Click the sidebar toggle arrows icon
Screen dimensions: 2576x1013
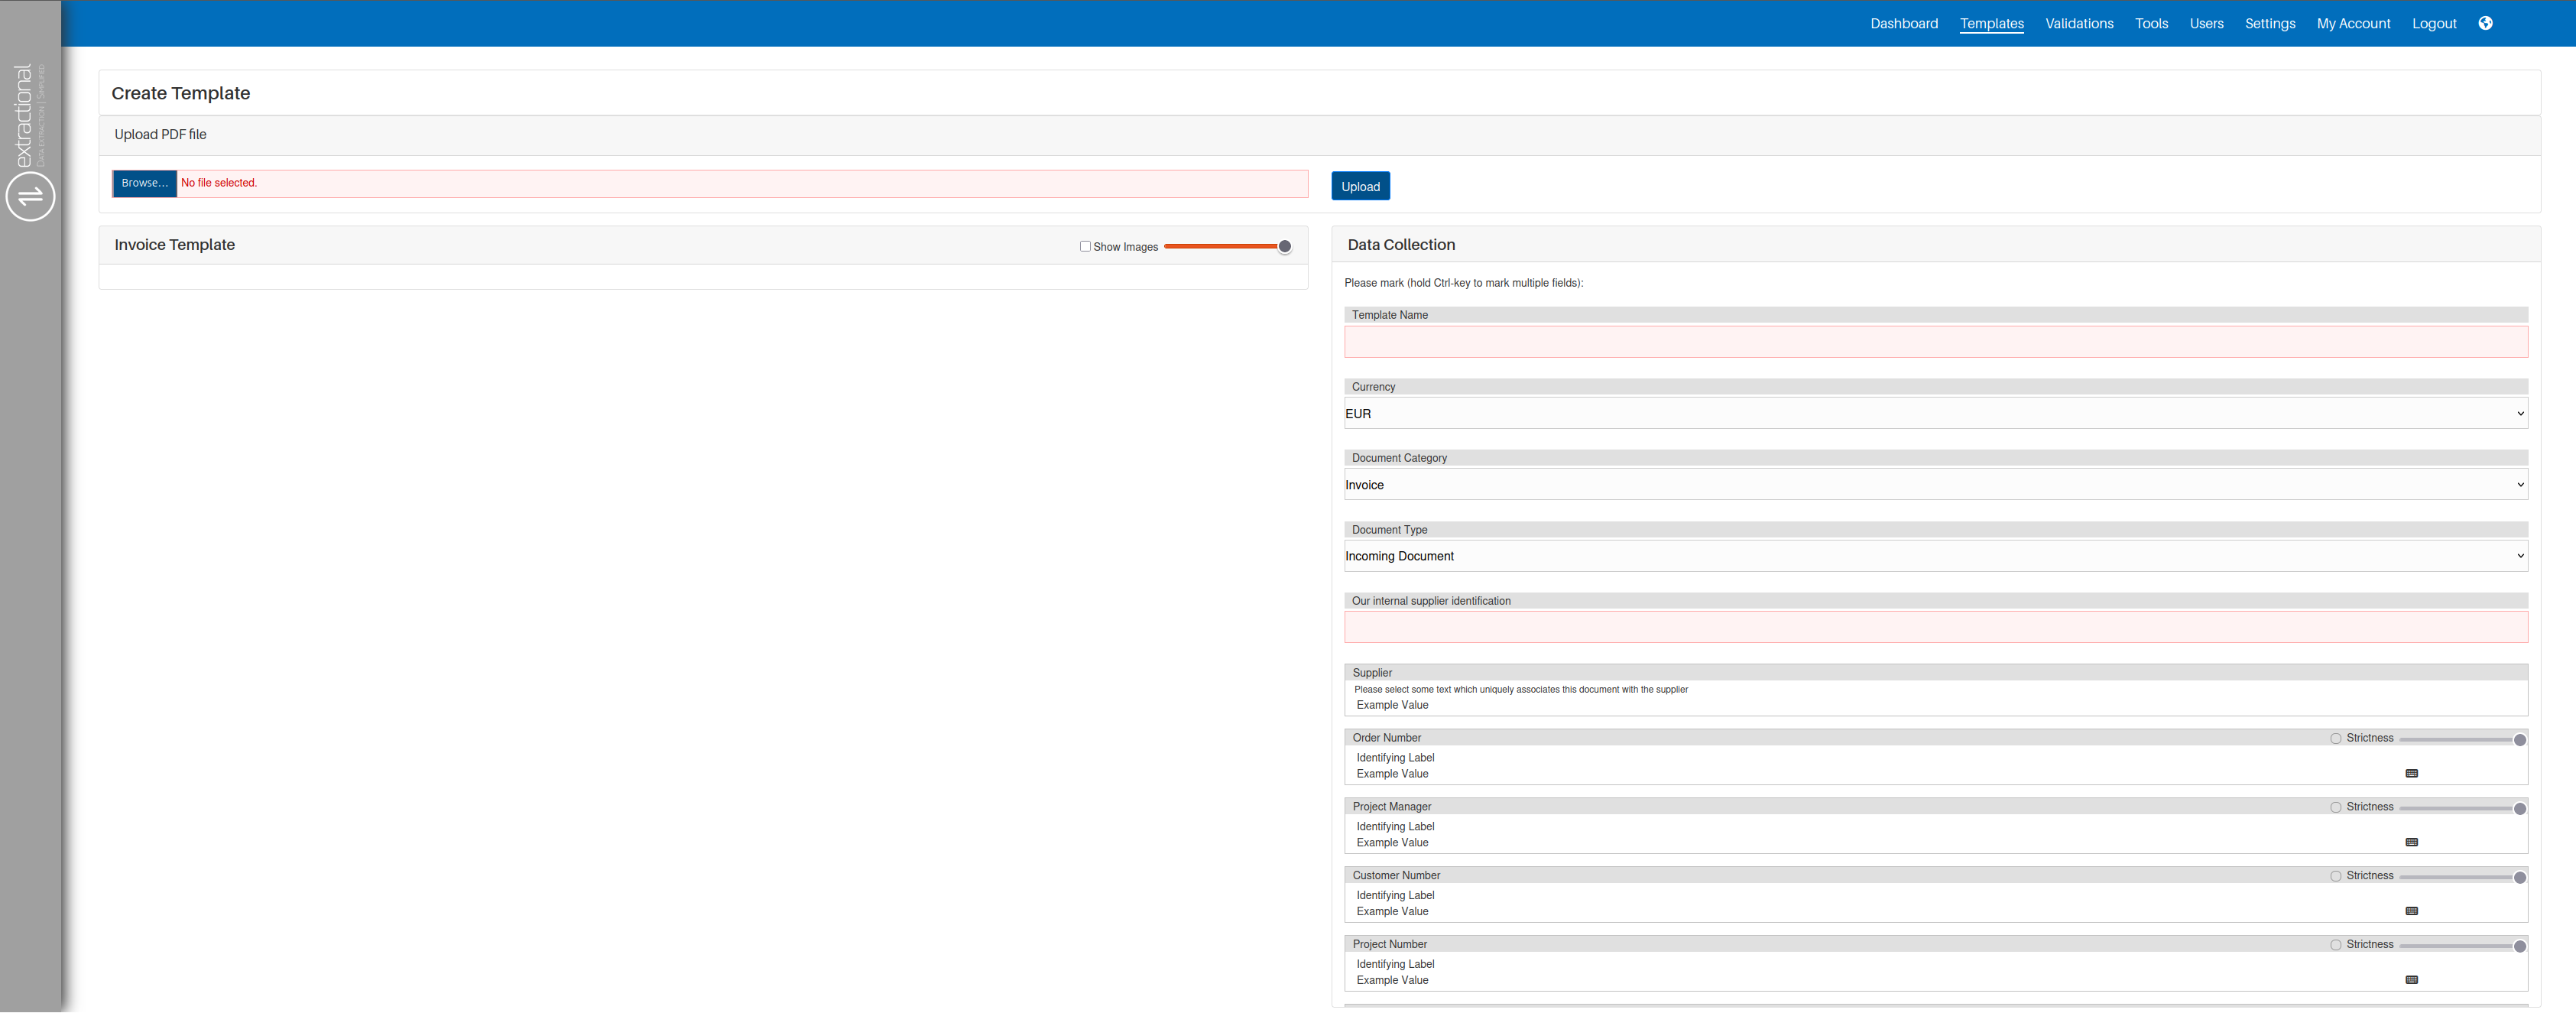[30, 196]
